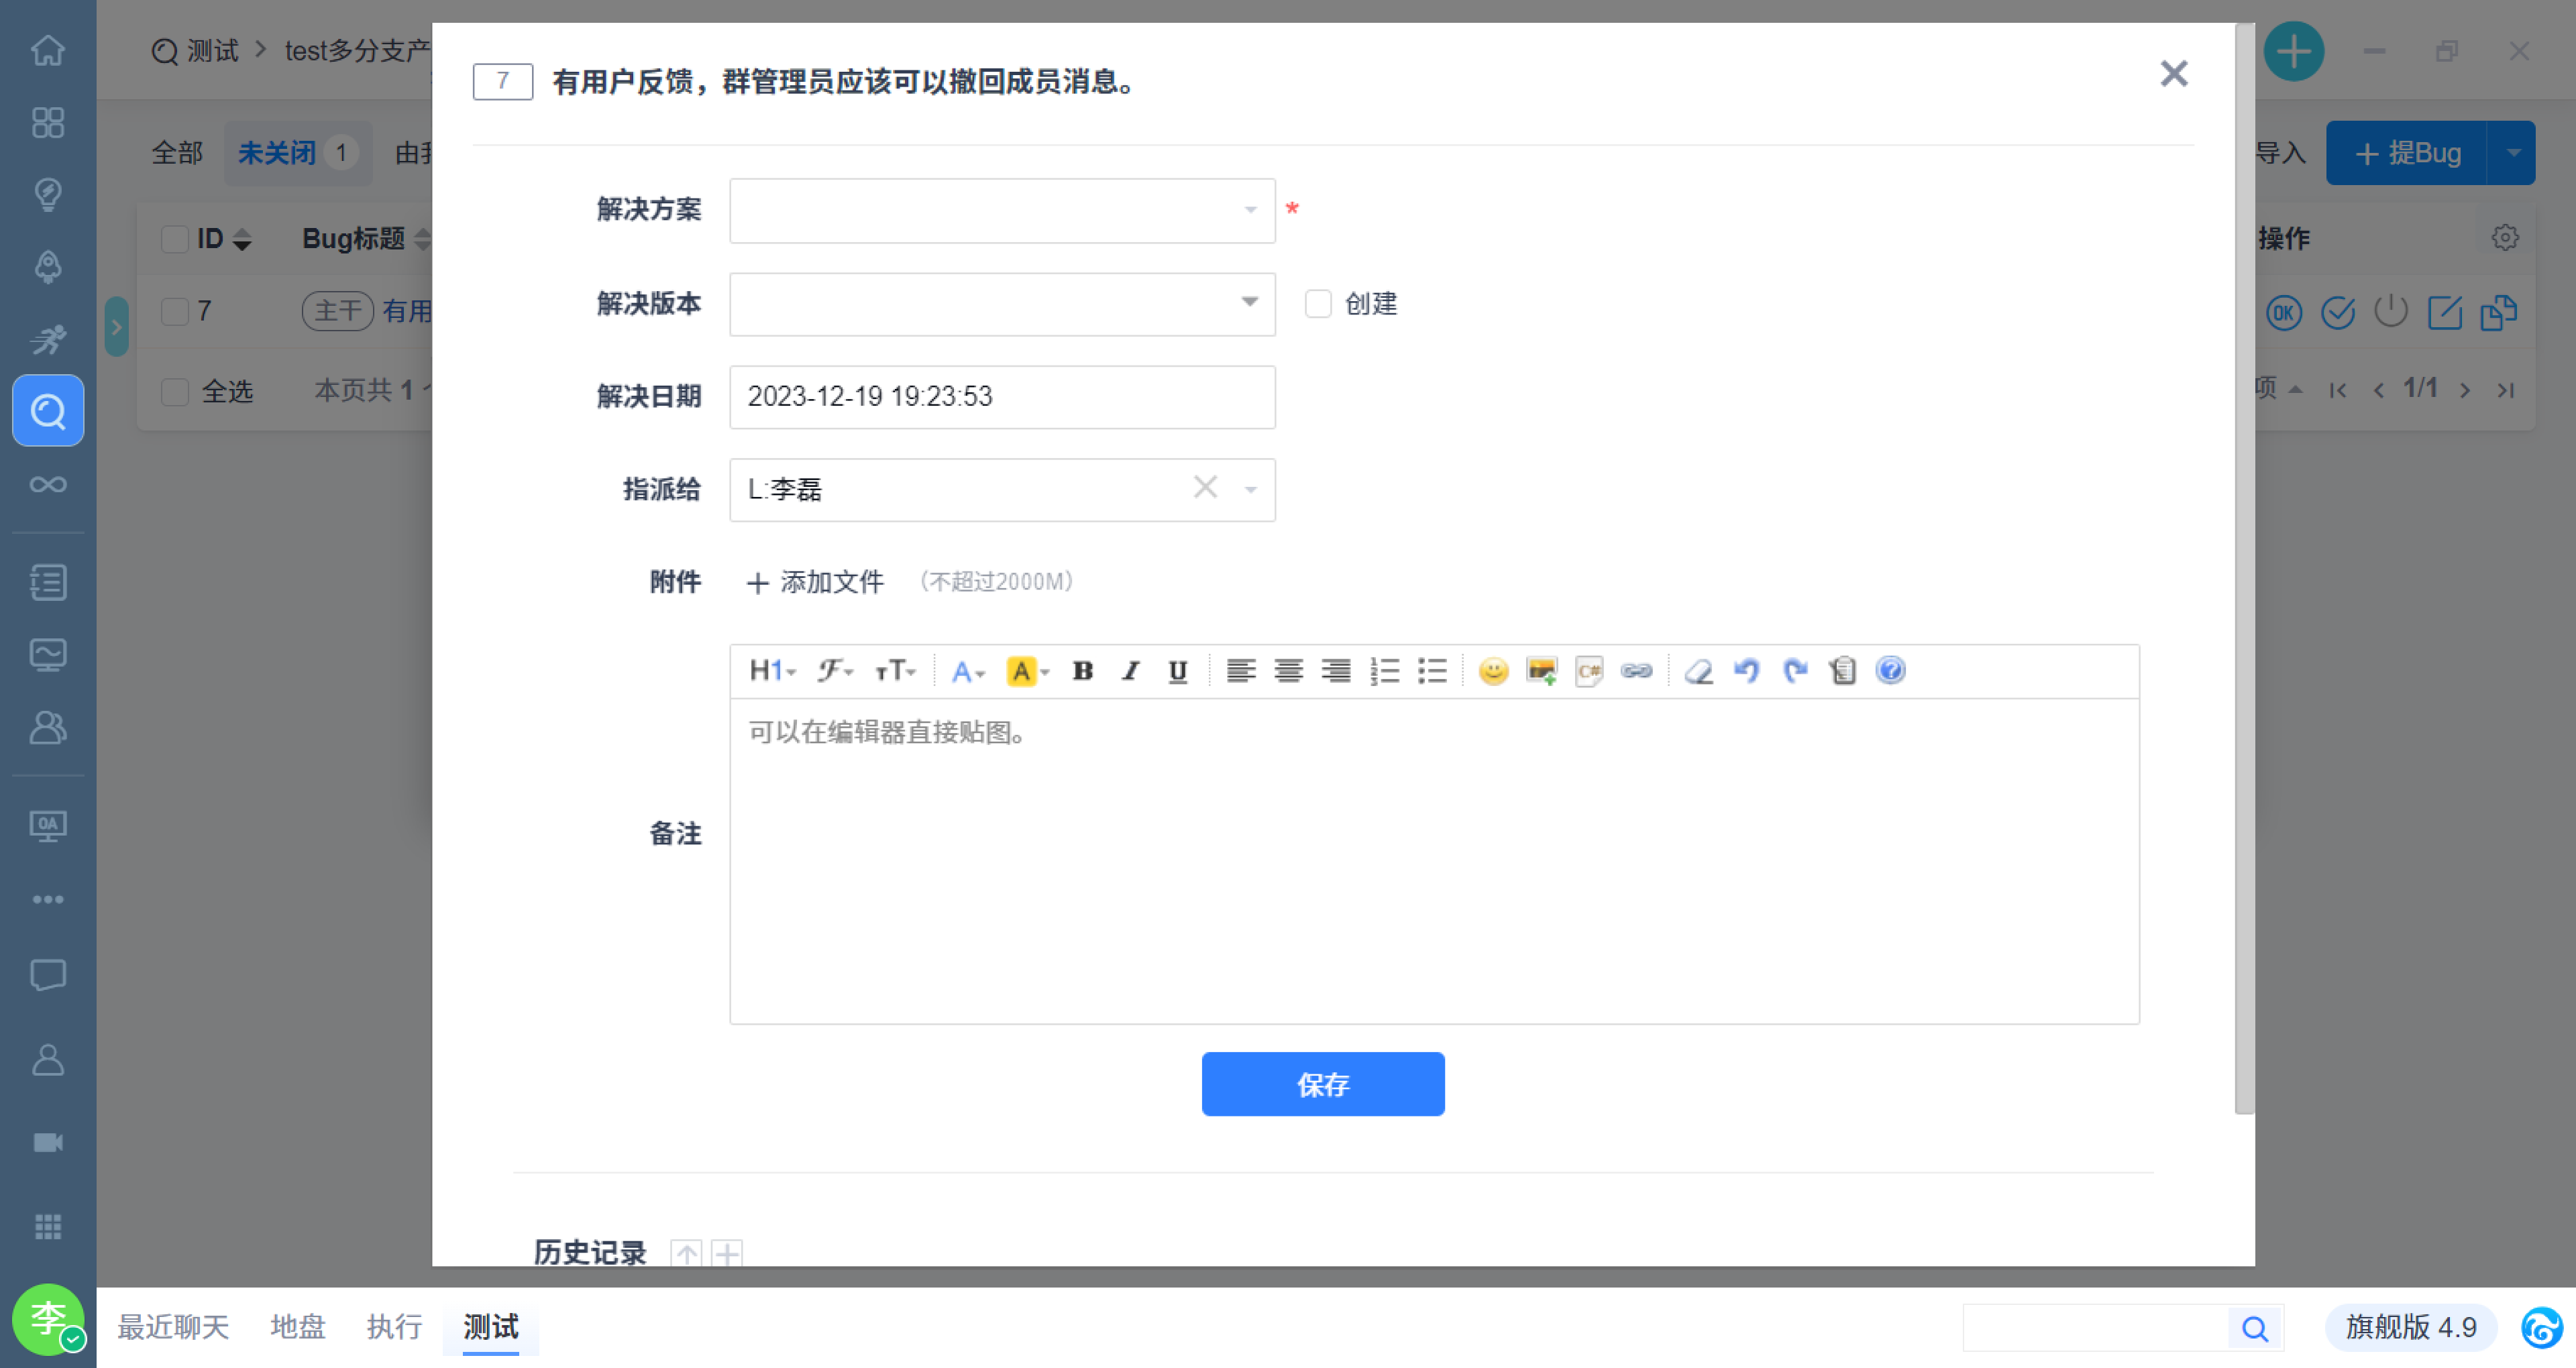Click the ordered list icon in editor
This screenshot has height=1368, width=2576.
point(1384,671)
